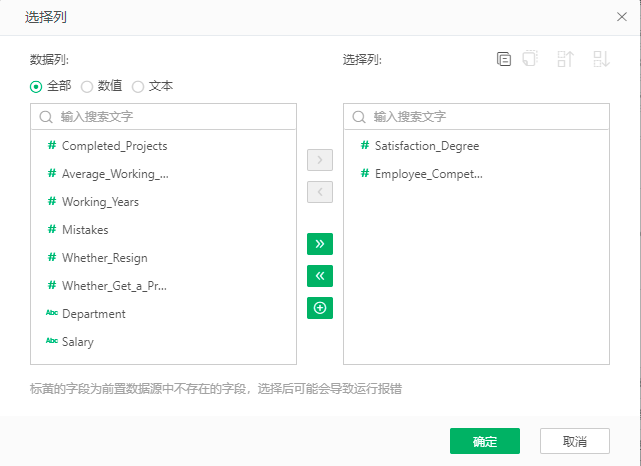641x466 pixels.
Task: Click the copy selected columns icon
Action: tap(504, 59)
